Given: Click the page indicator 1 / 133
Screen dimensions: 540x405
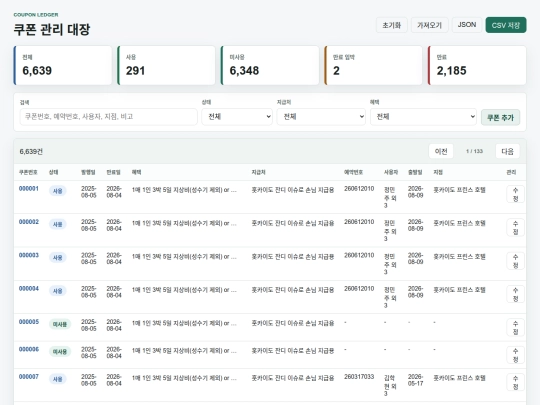Looking at the screenshot, I should tap(474, 151).
